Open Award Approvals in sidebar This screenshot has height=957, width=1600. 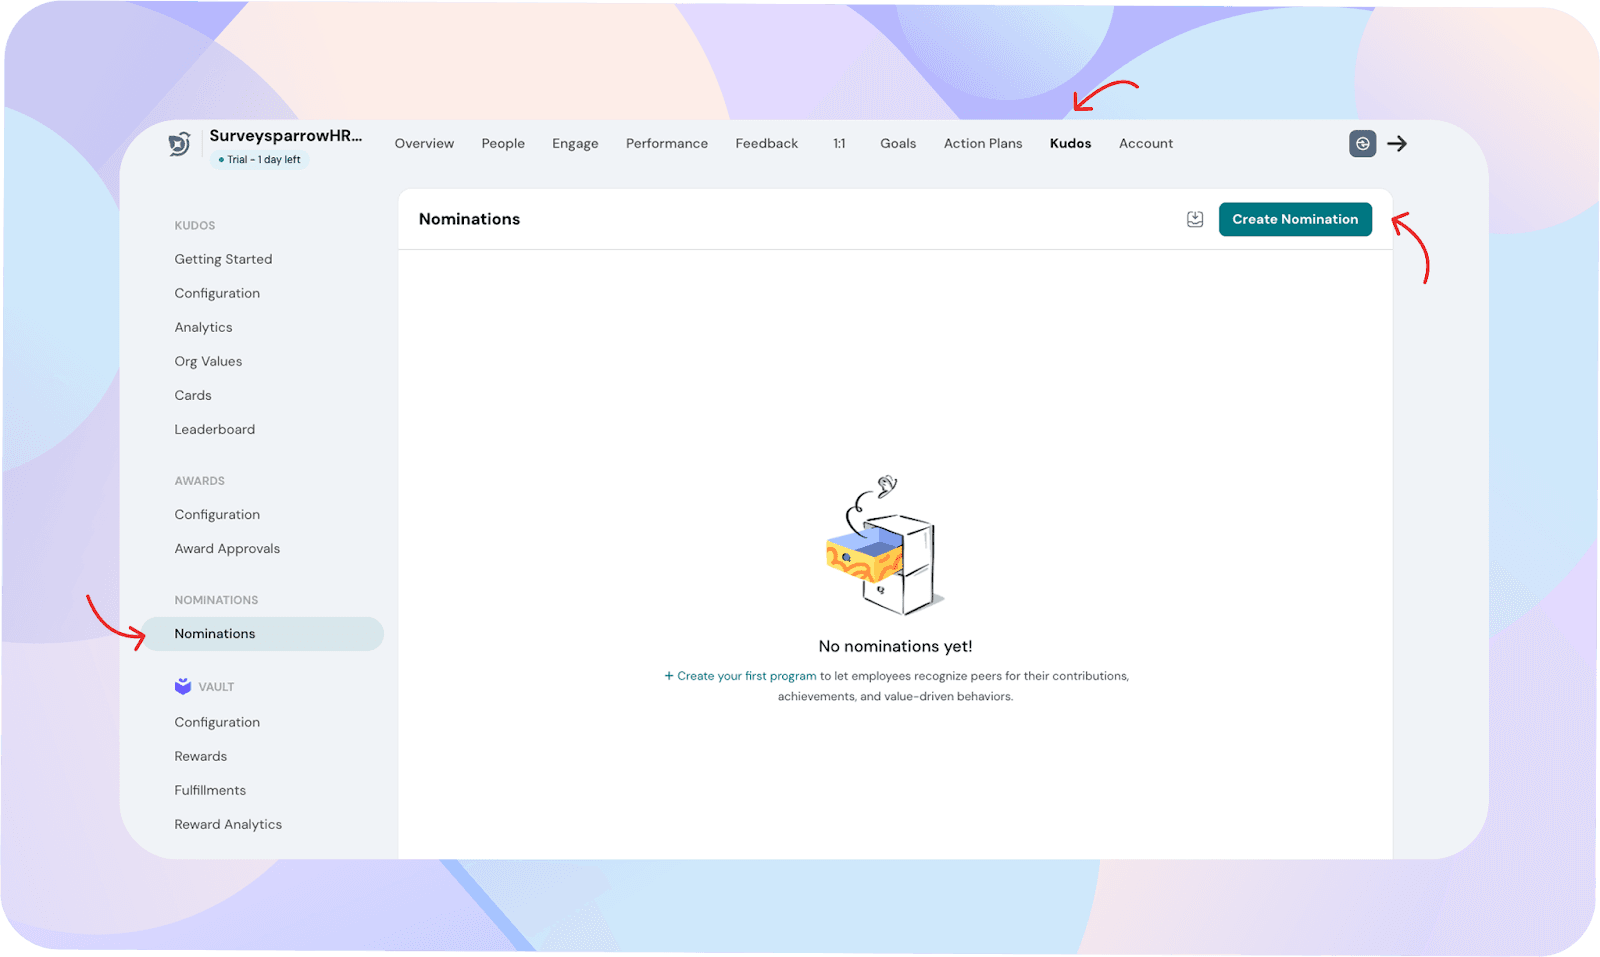coord(227,549)
